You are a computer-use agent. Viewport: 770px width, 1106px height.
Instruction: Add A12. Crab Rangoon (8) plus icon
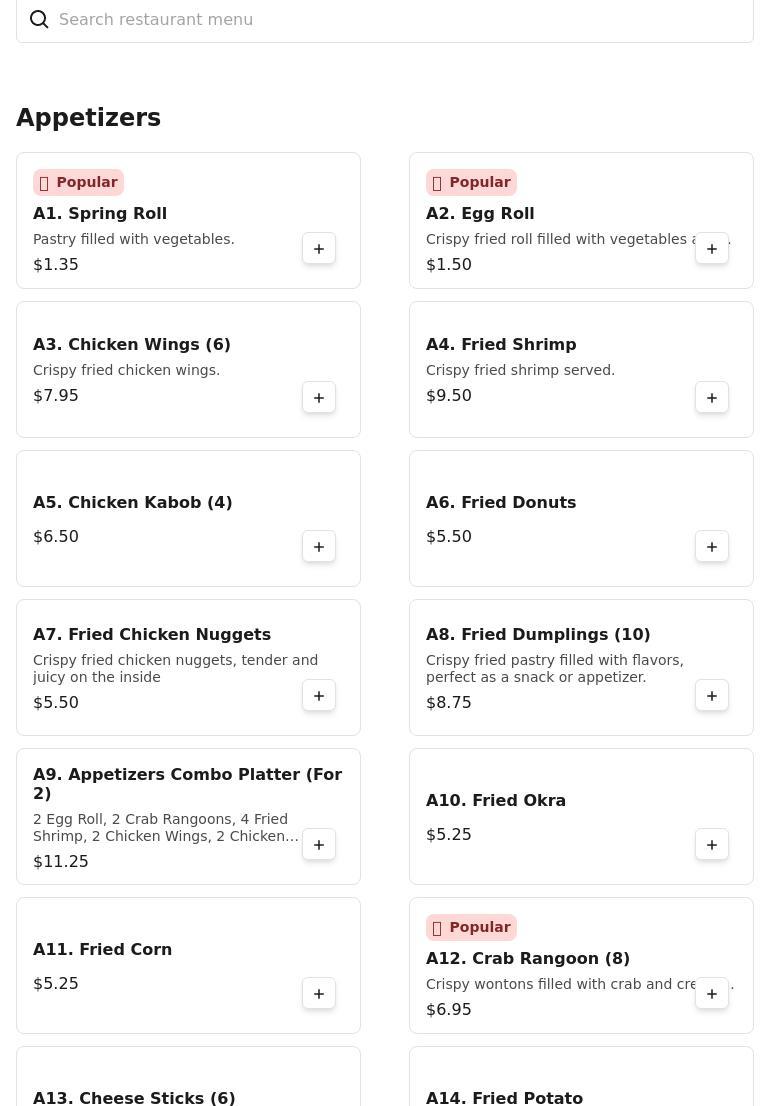[x=711, y=992]
